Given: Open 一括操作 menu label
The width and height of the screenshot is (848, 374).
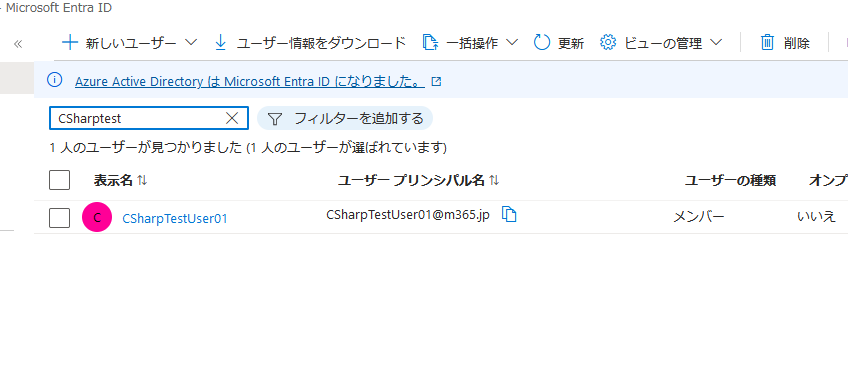Looking at the screenshot, I should (472, 43).
